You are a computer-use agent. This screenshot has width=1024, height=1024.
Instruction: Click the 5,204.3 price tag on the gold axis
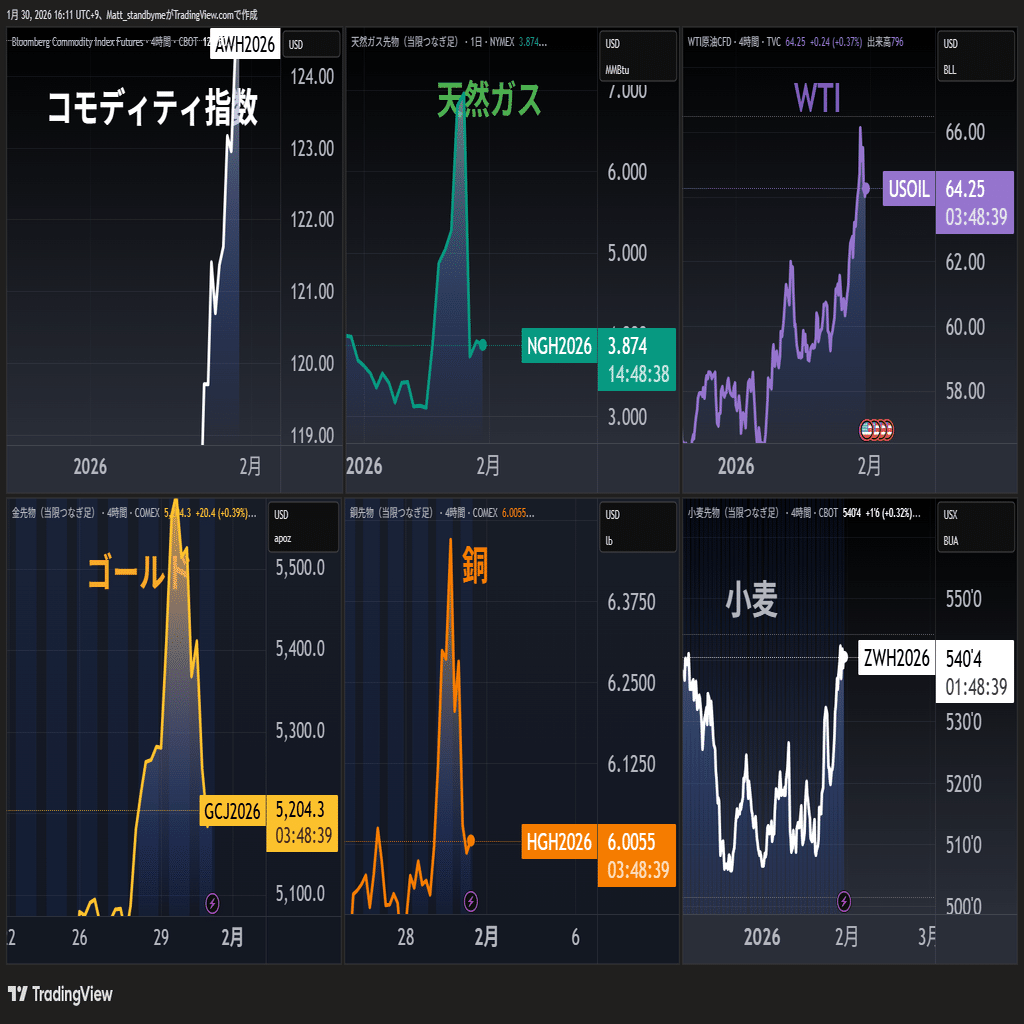point(302,823)
